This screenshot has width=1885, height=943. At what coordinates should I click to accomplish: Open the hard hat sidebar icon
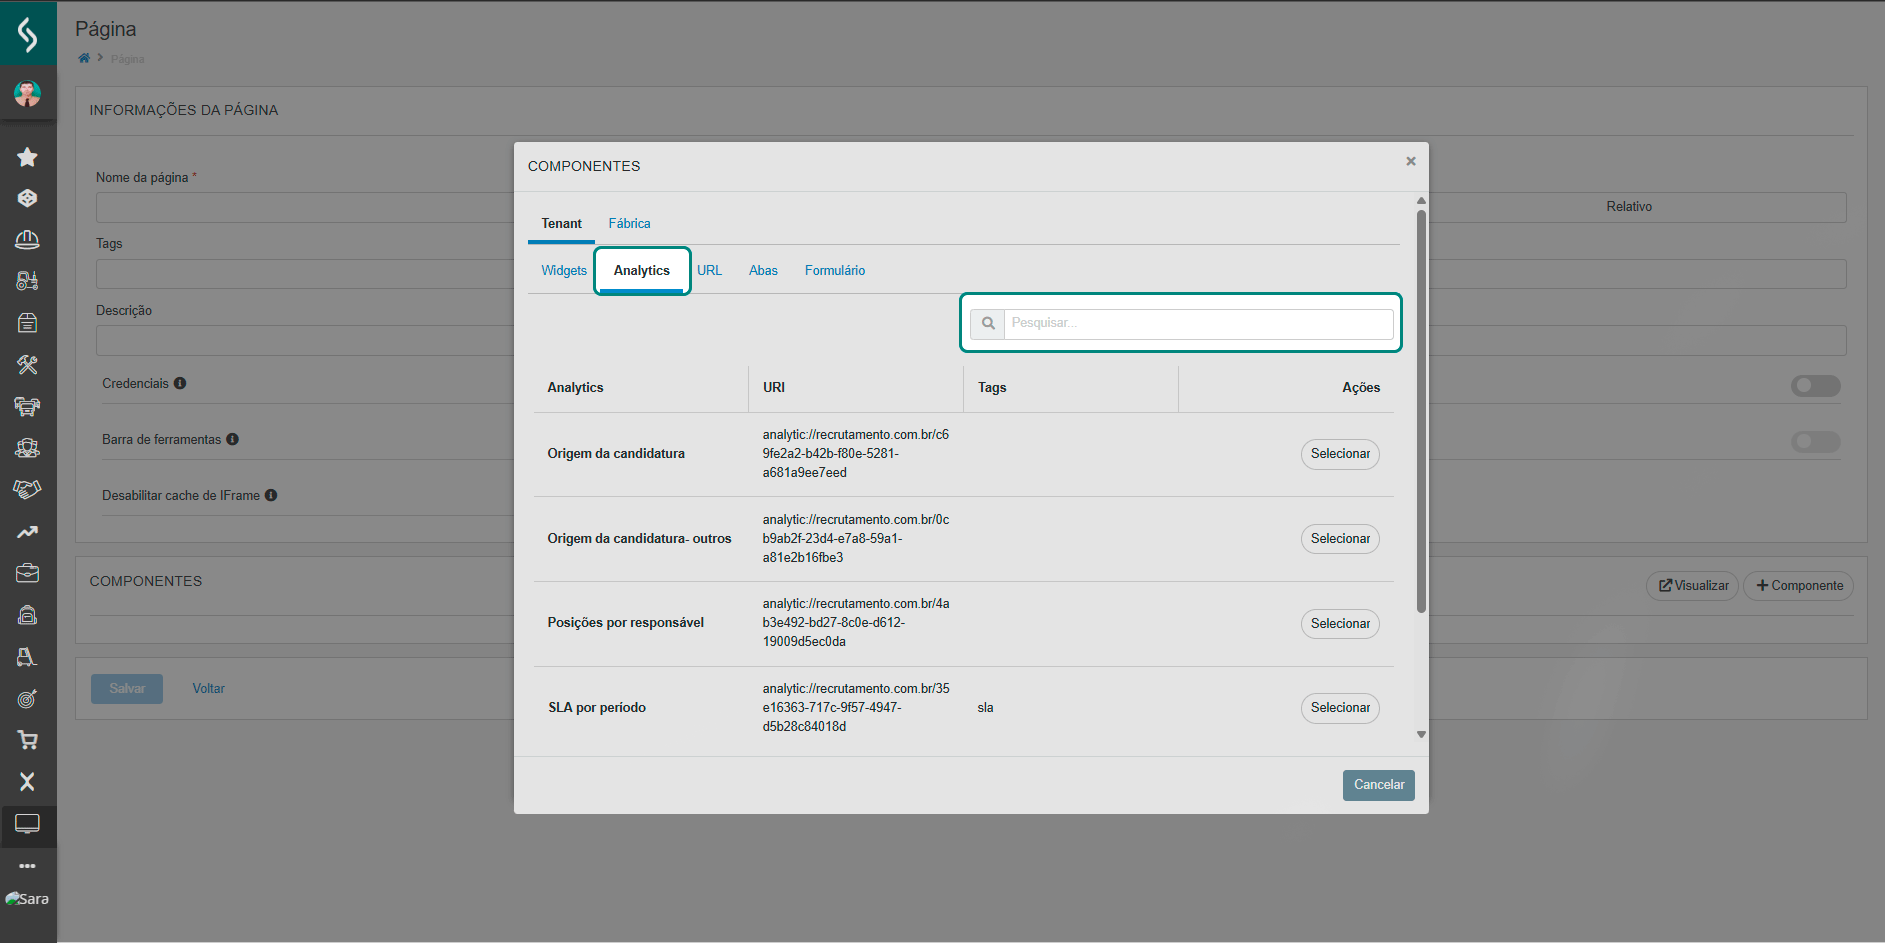(27, 240)
